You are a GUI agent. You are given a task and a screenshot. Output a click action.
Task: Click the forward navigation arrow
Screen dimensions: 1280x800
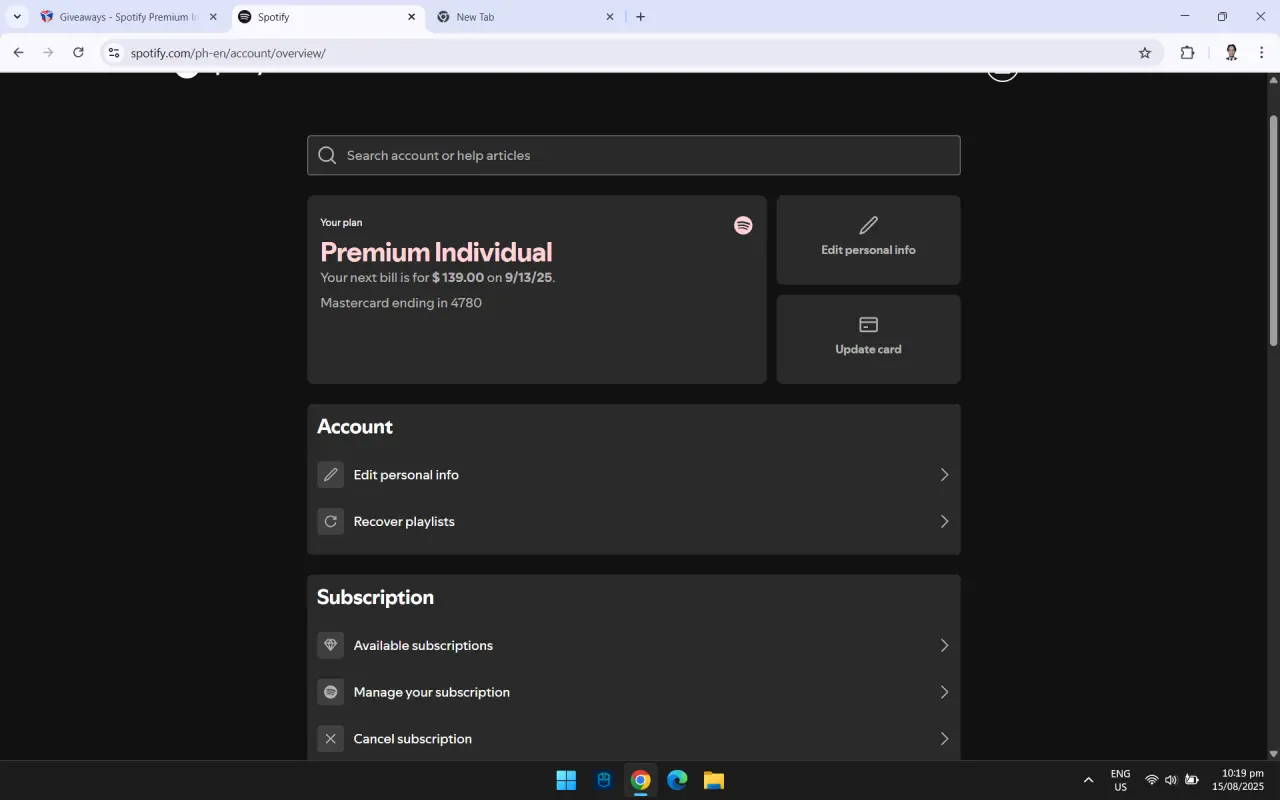pyautogui.click(x=48, y=53)
